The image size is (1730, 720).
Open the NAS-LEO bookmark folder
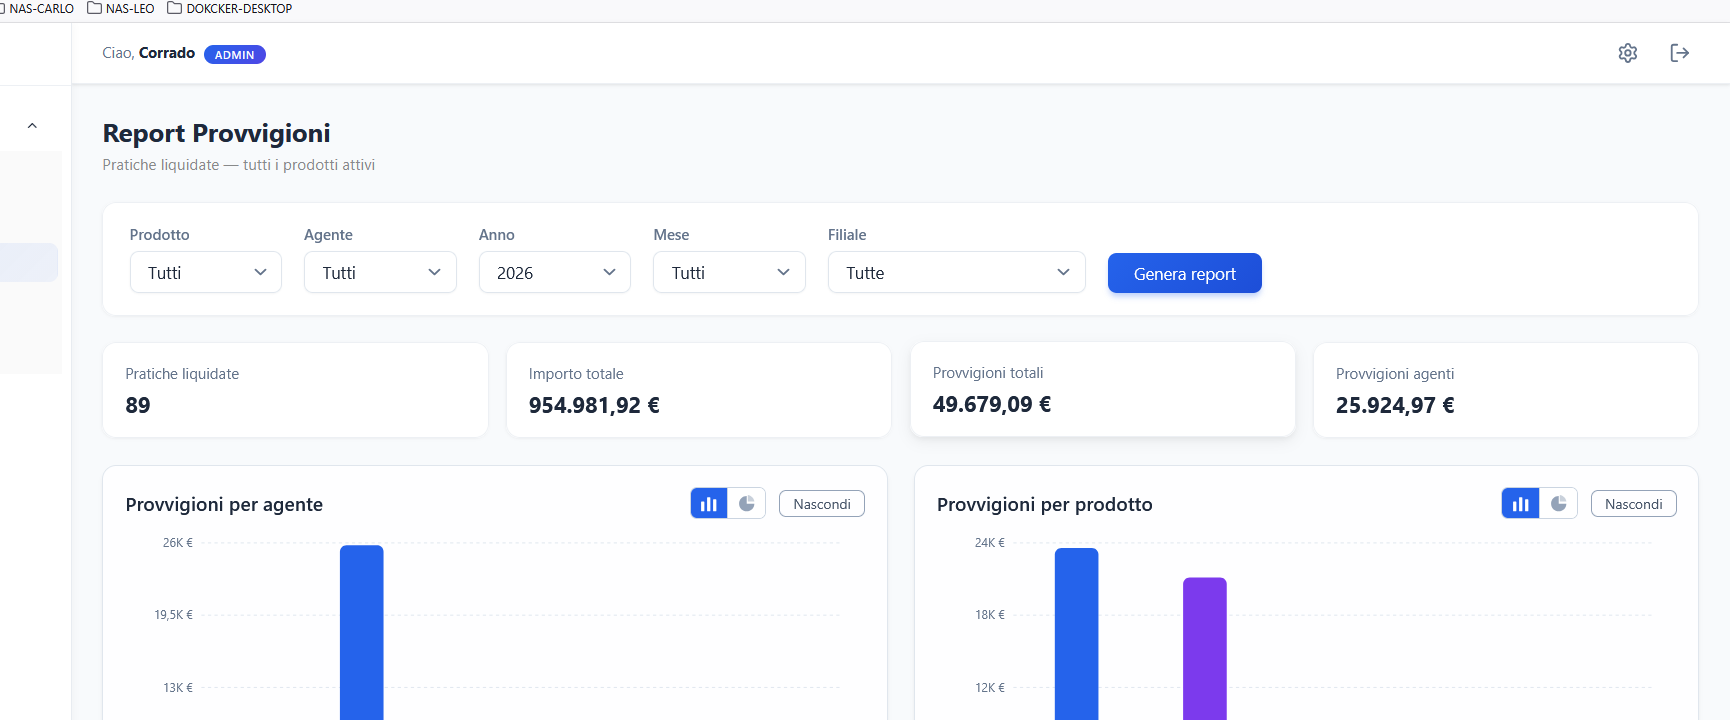point(121,8)
